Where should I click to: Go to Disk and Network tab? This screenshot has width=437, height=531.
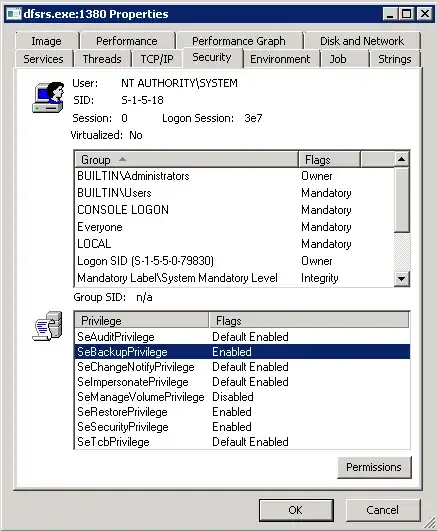point(362,41)
